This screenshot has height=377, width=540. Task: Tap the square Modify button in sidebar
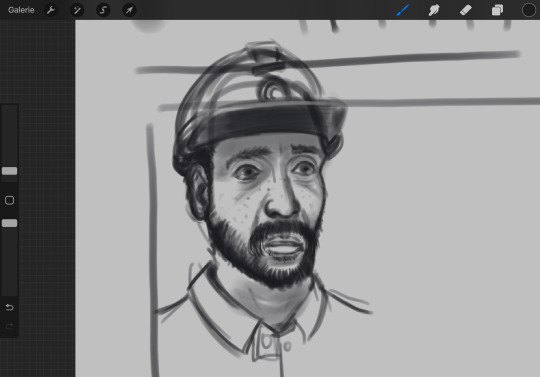click(9, 200)
